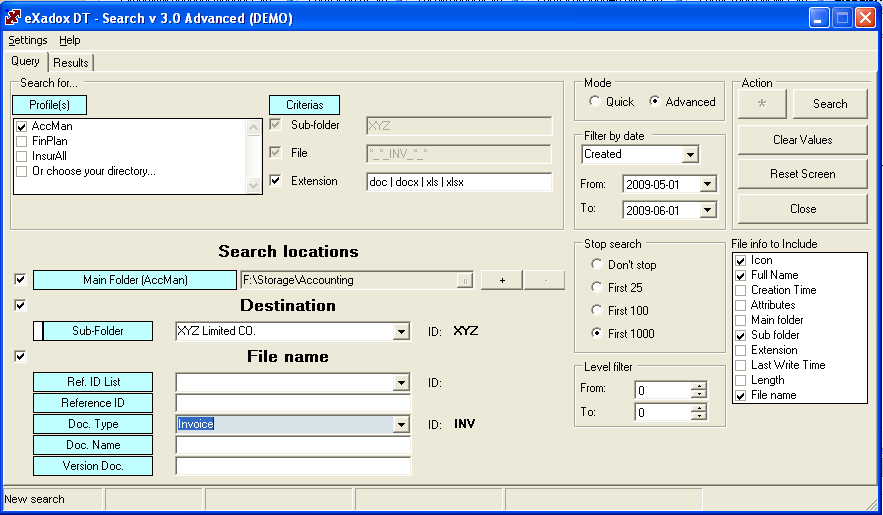This screenshot has width=883, height=515.
Task: Click the eXadox app icon in the title bar
Action: (x=14, y=17)
